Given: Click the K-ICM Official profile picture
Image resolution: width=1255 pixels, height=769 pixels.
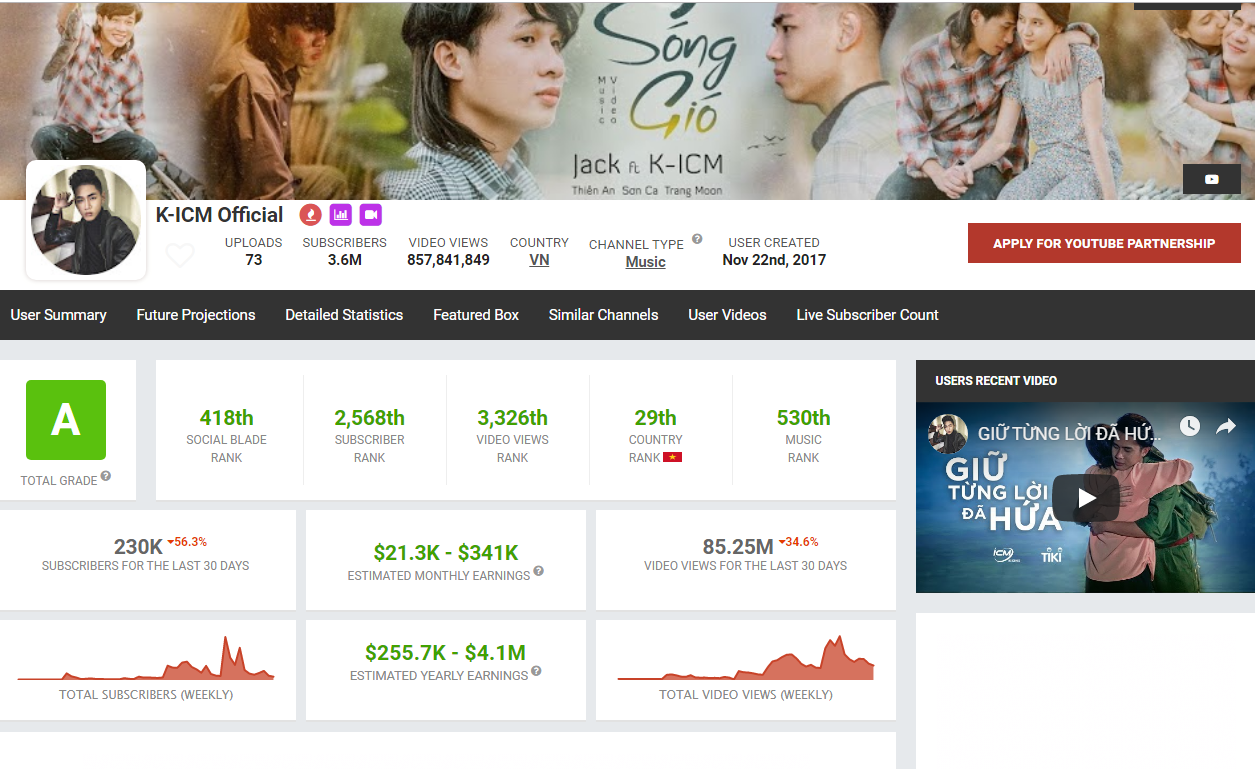Looking at the screenshot, I should click(86, 220).
